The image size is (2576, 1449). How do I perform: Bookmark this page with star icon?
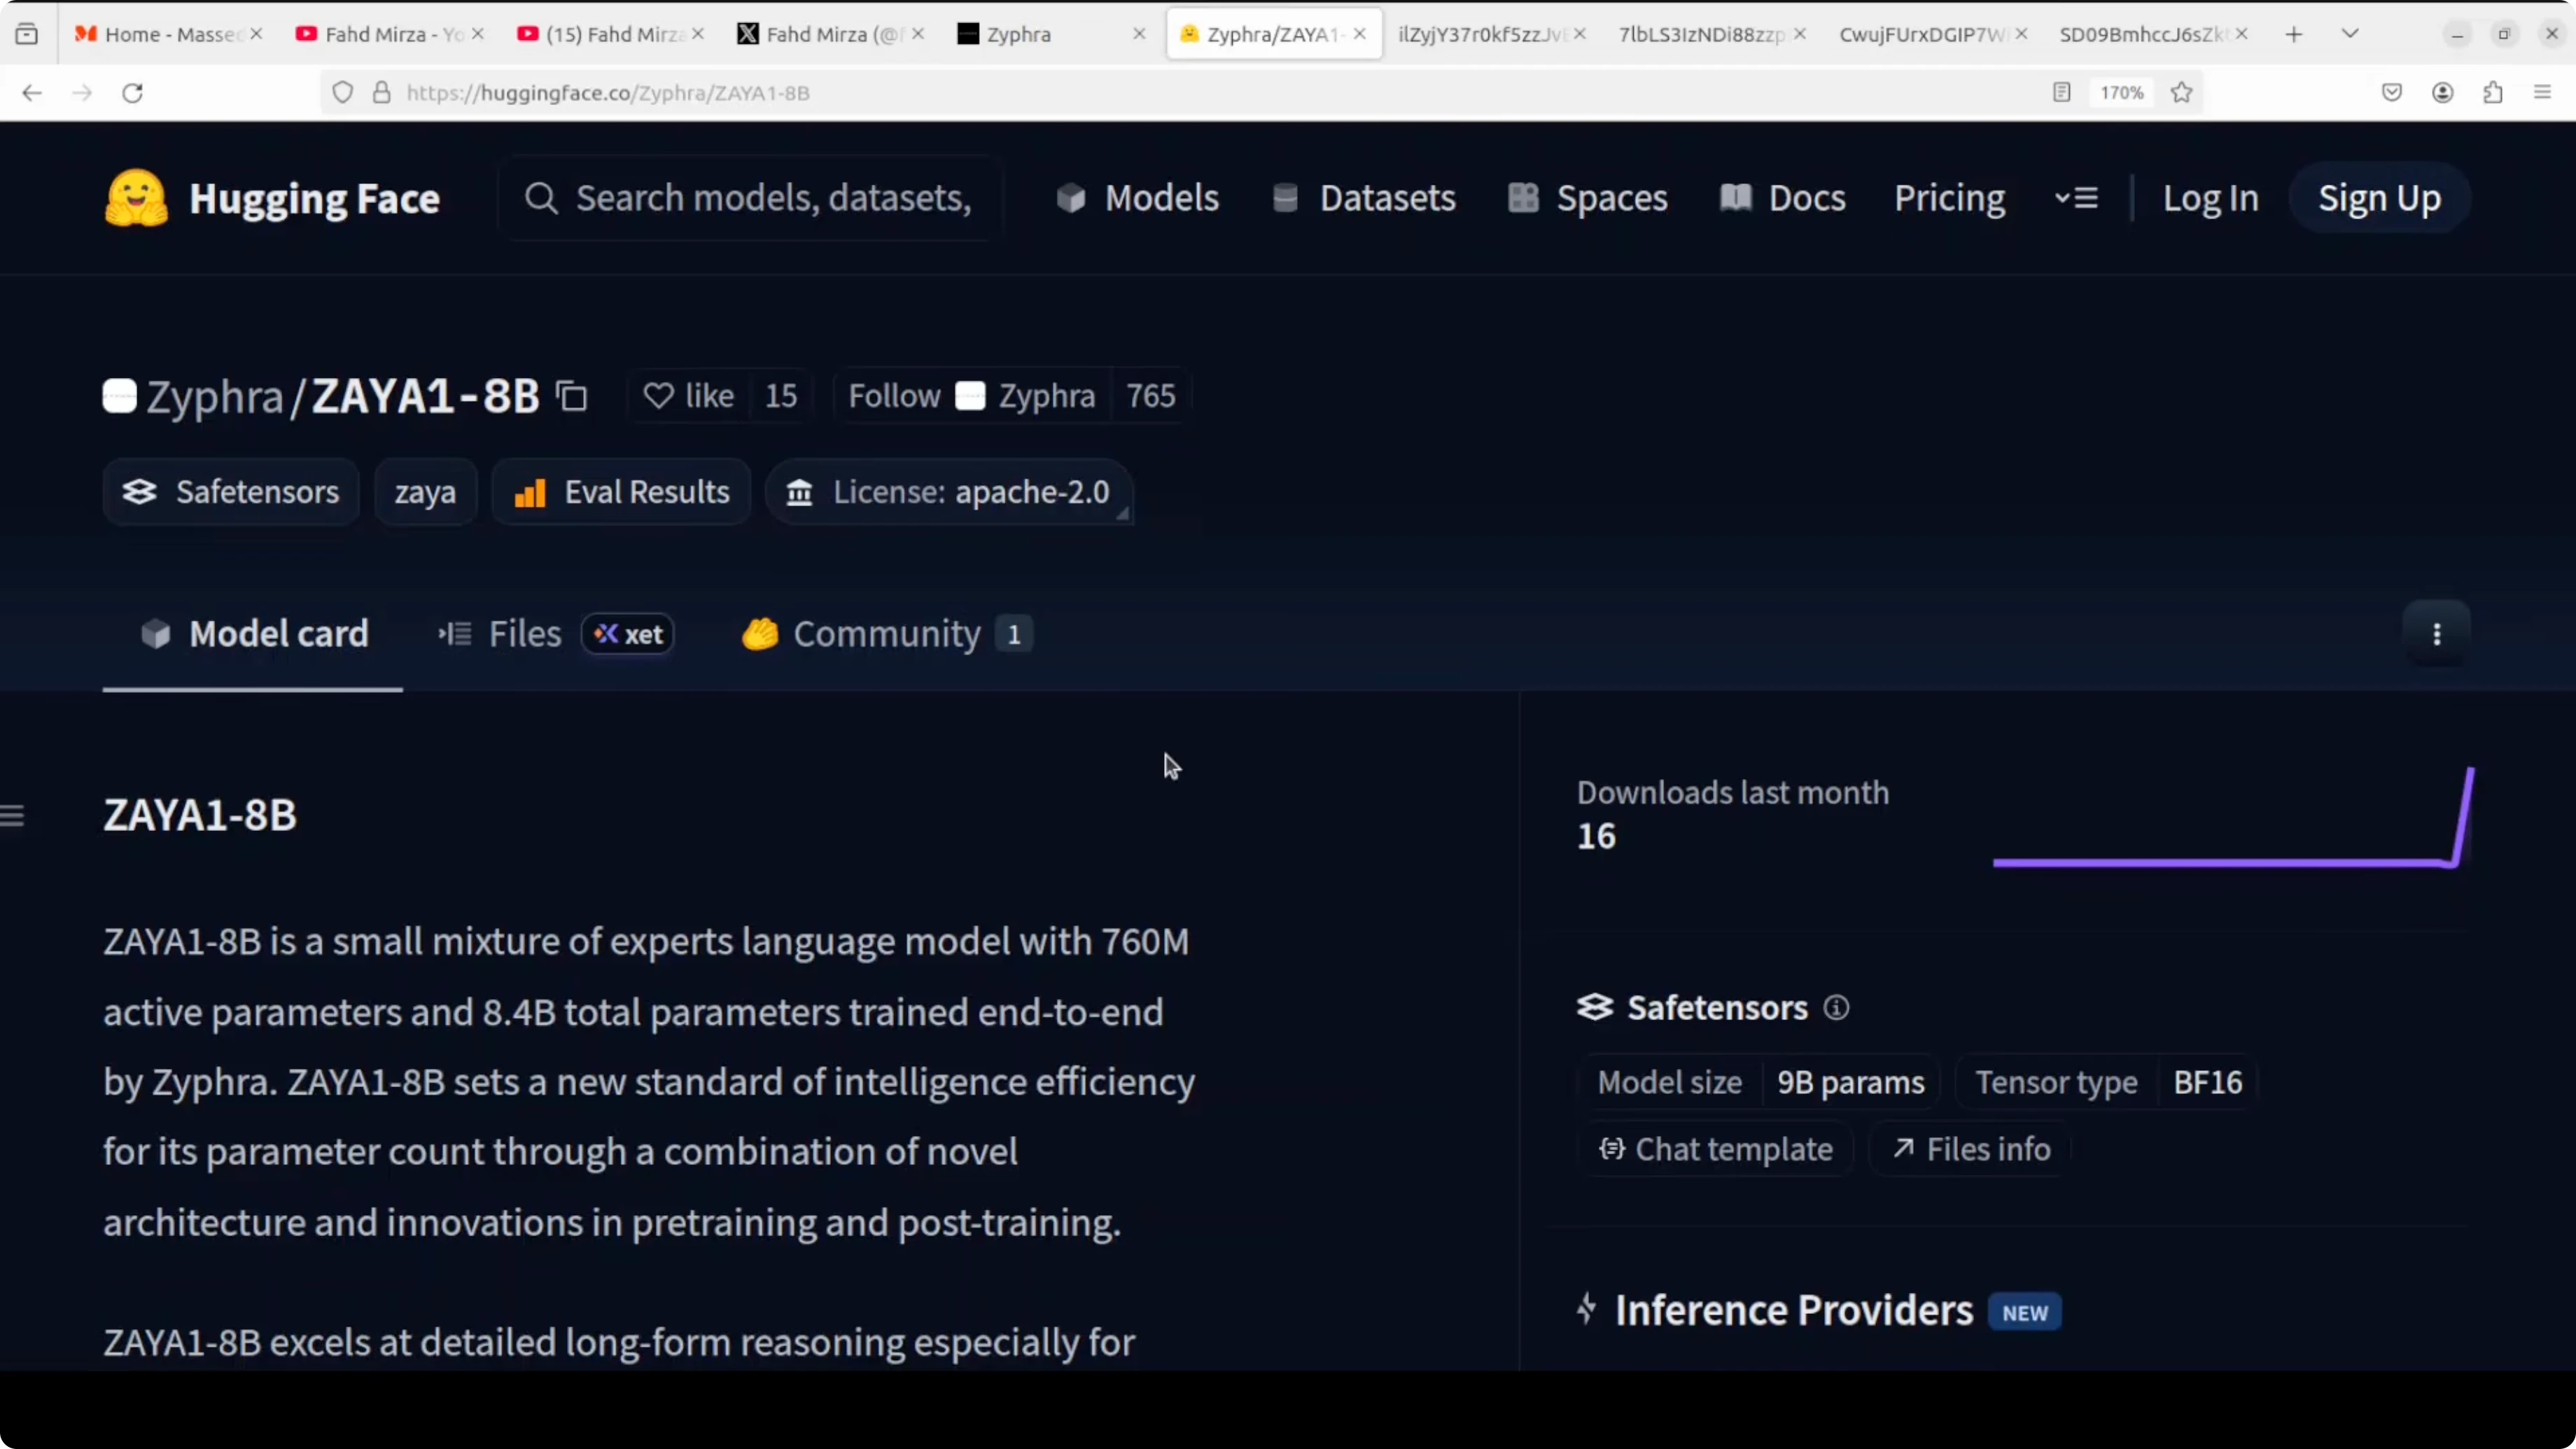2182,93
